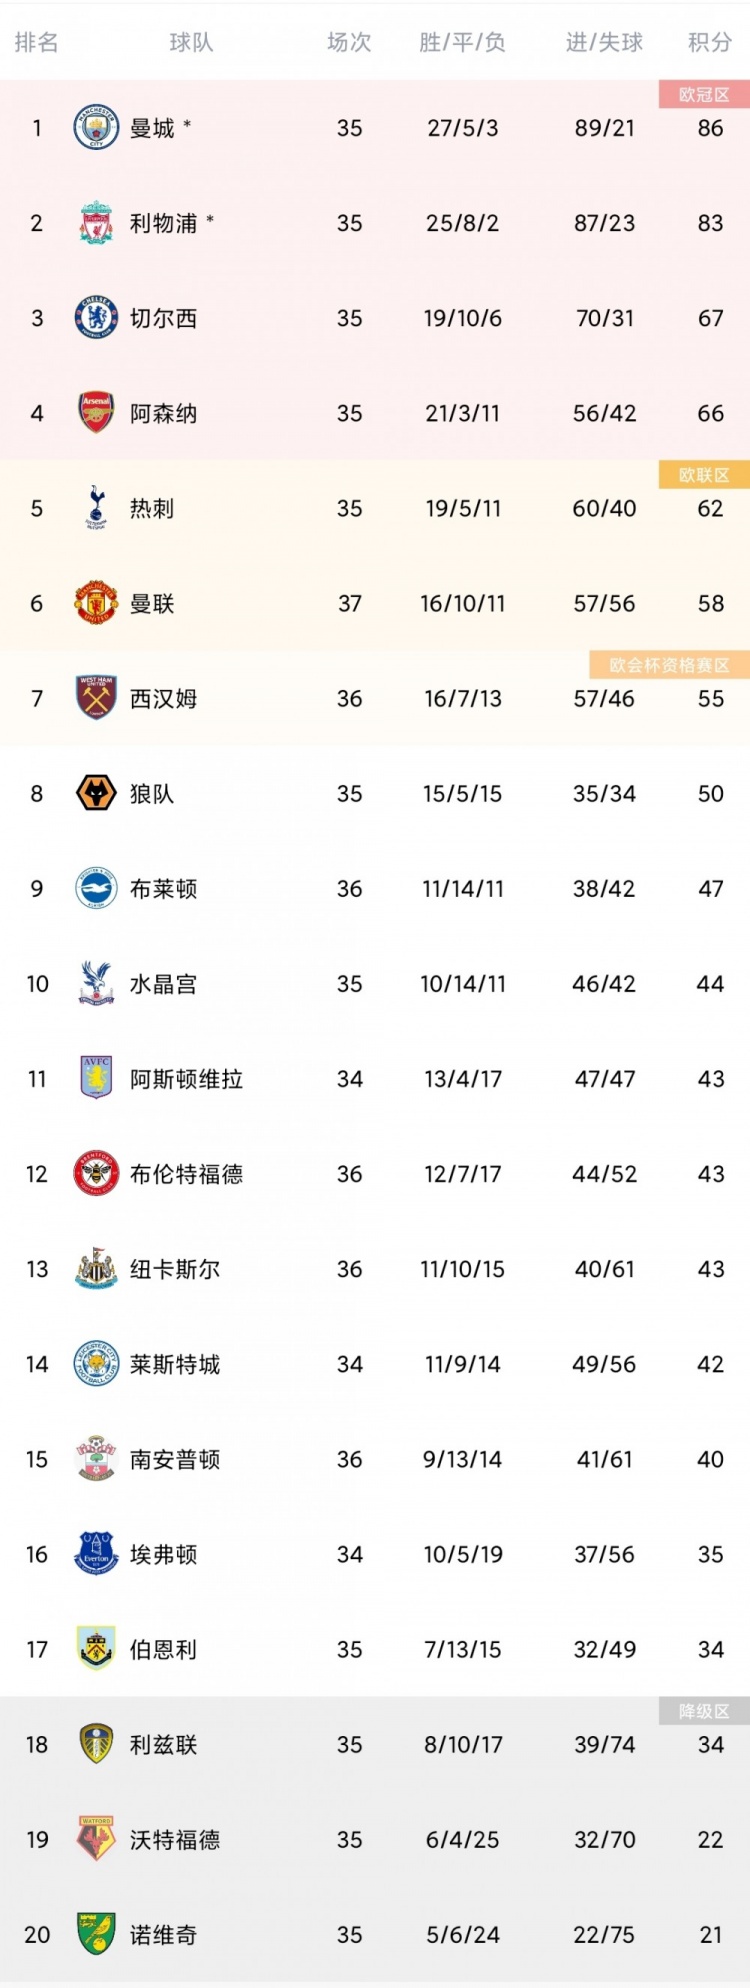Click the 欧冠区 zone label

[x=704, y=95]
